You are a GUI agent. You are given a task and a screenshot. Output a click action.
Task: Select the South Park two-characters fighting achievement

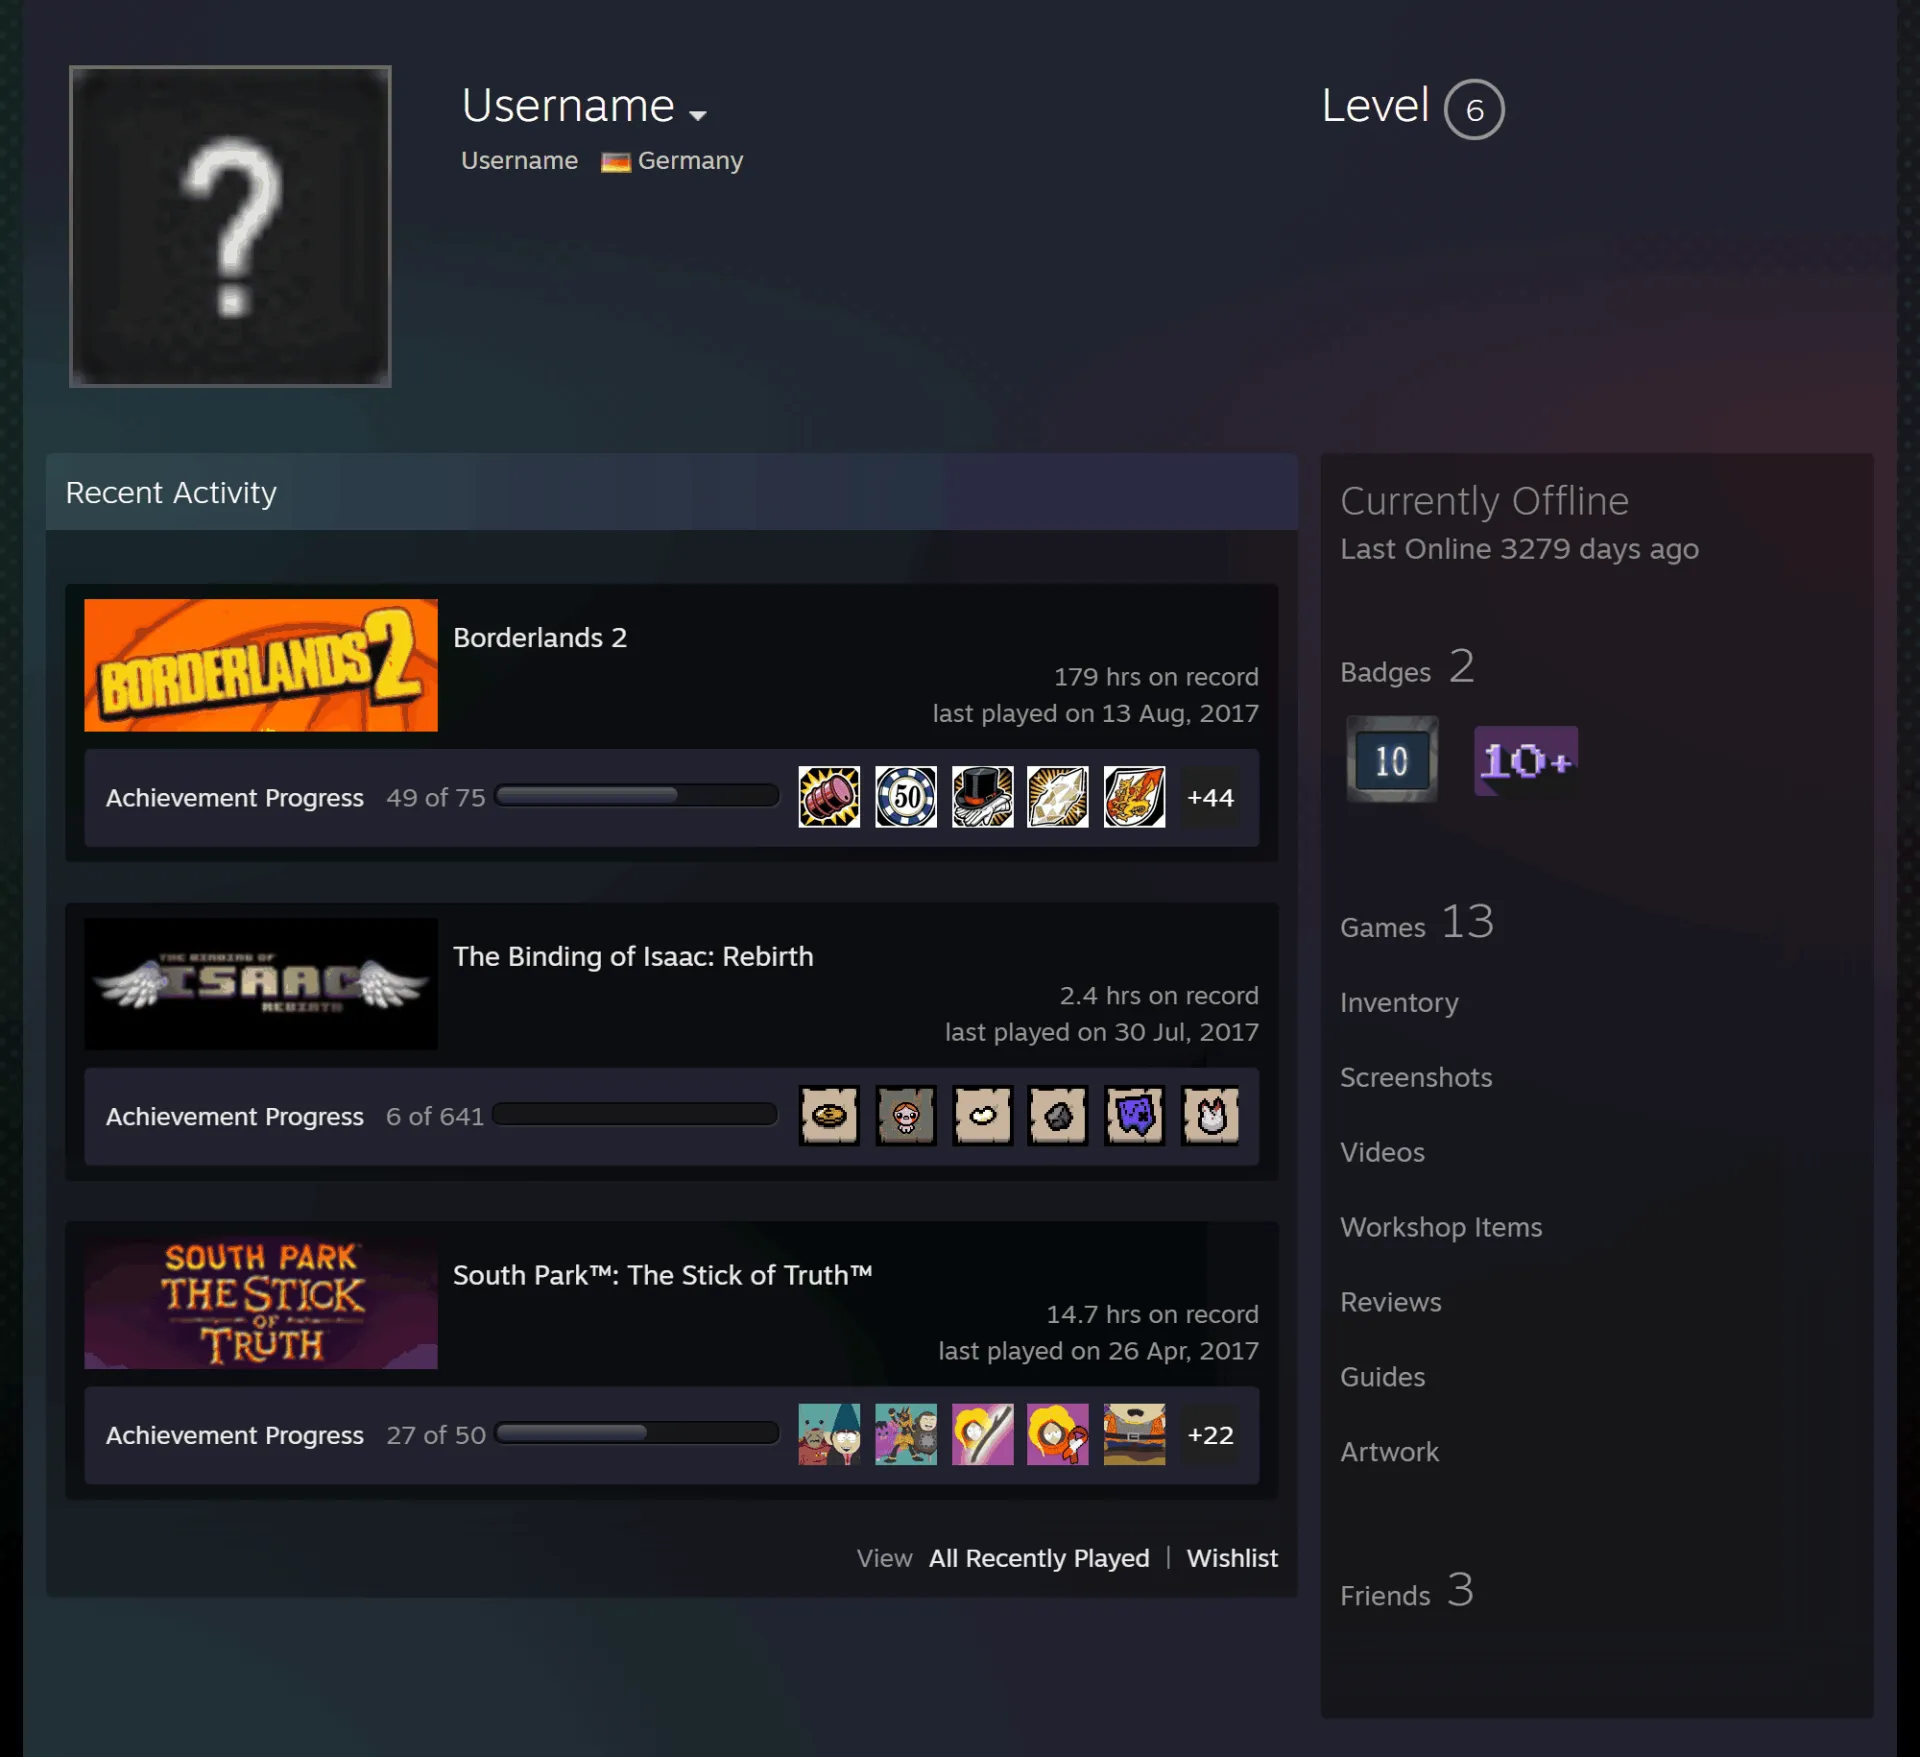click(x=905, y=1434)
